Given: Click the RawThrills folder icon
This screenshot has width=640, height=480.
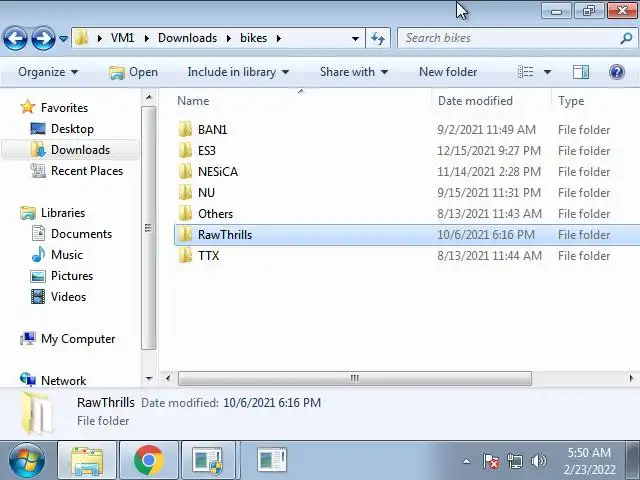Looking at the screenshot, I should click(185, 234).
